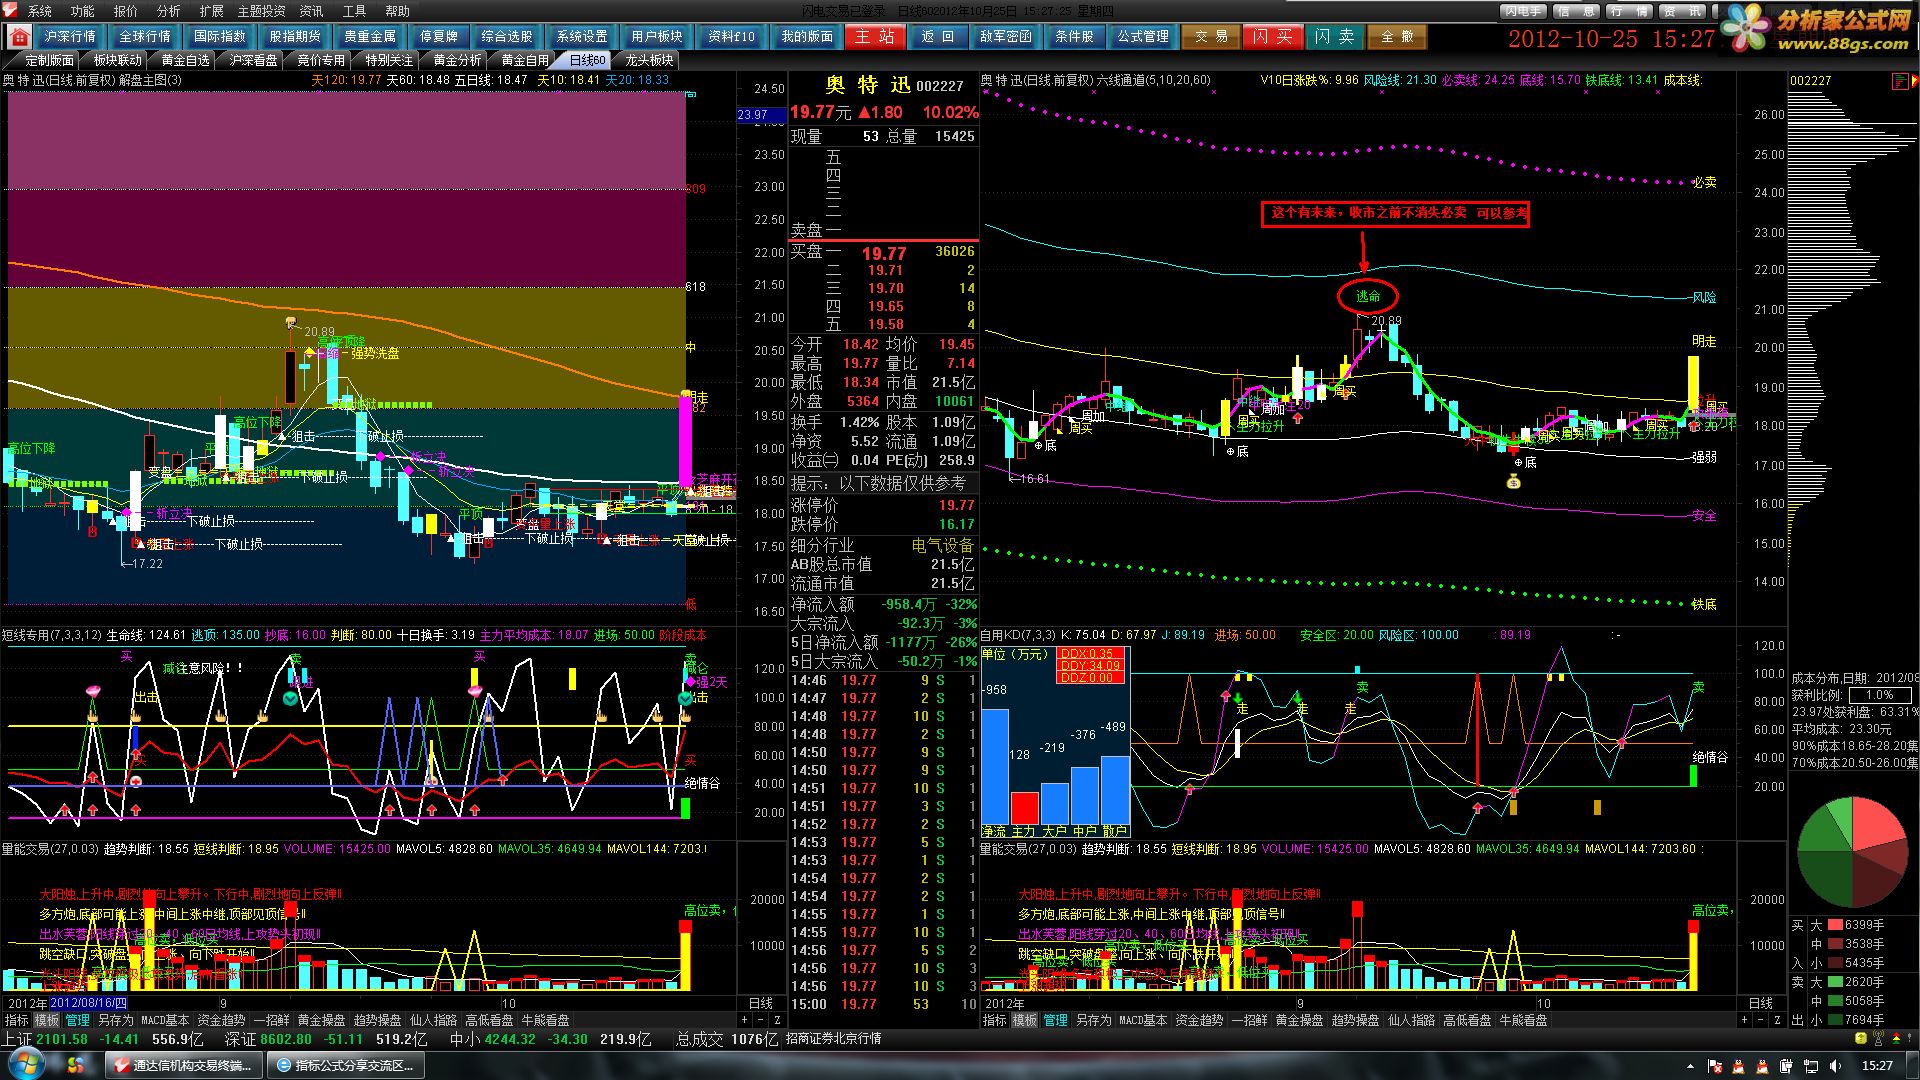
Task: Click the 股指期货 toolbar button
Action: (295, 37)
